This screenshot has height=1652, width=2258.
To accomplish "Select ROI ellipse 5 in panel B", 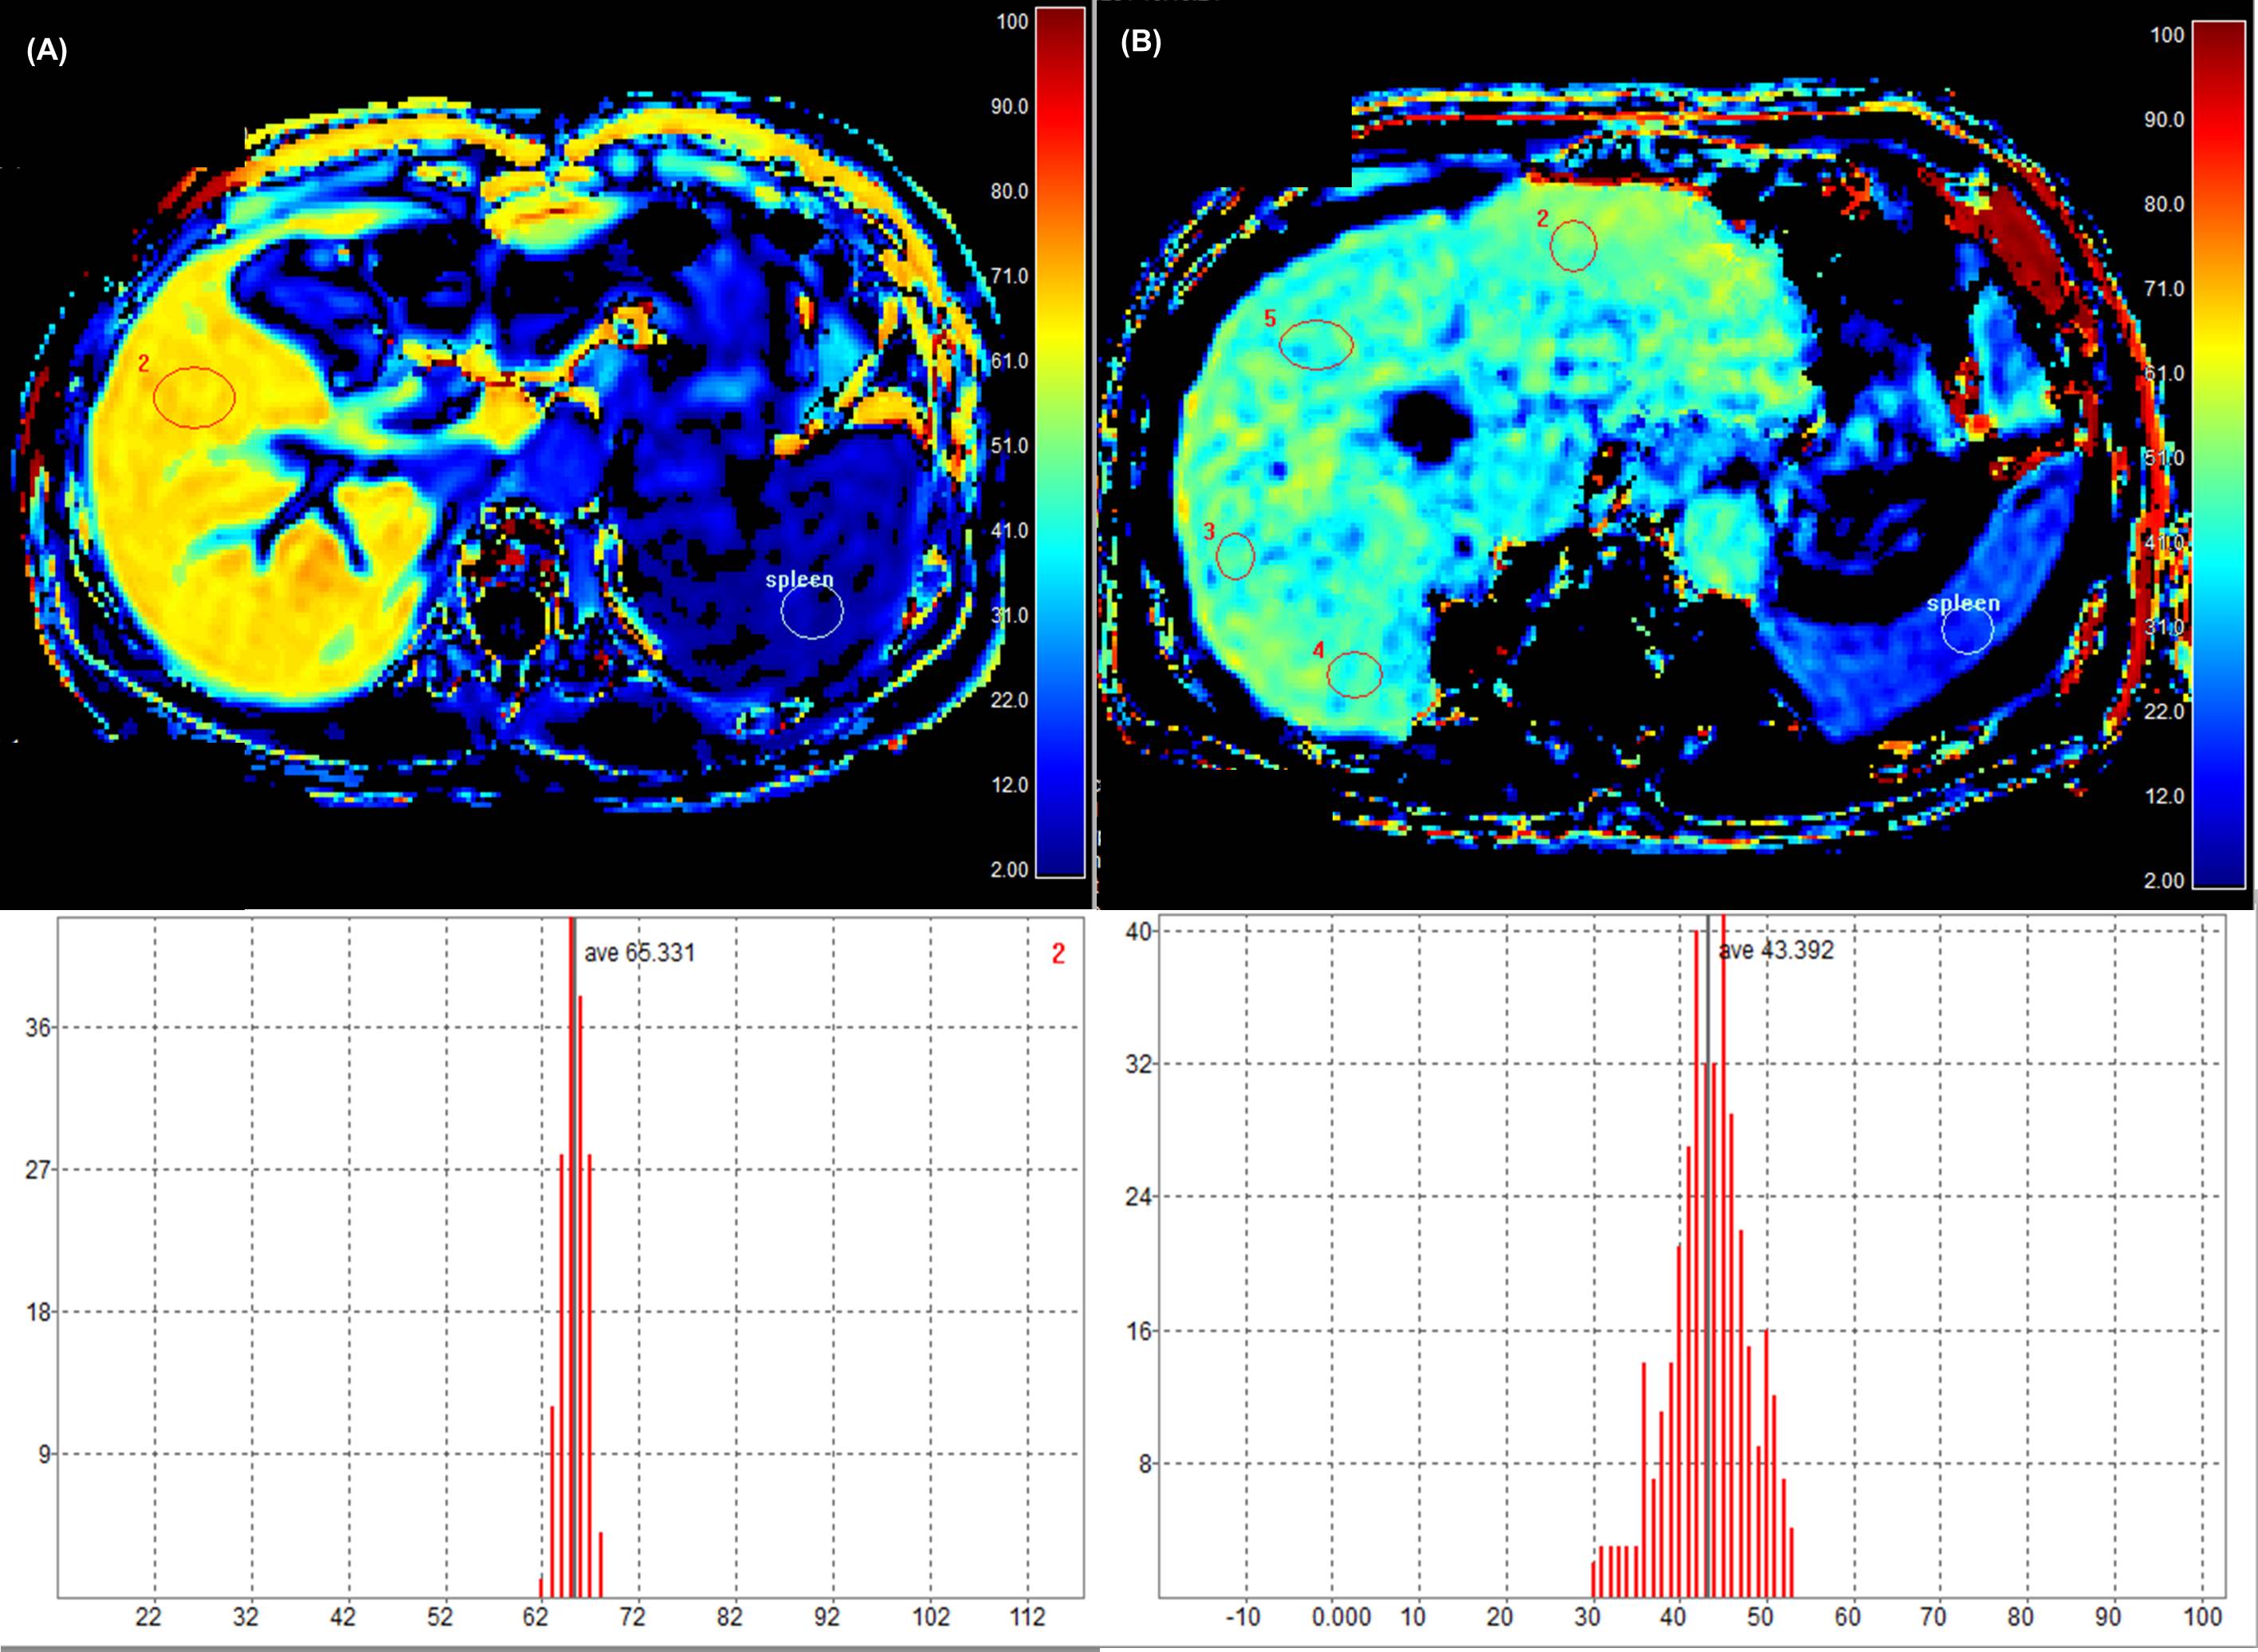I will 1316,344.
